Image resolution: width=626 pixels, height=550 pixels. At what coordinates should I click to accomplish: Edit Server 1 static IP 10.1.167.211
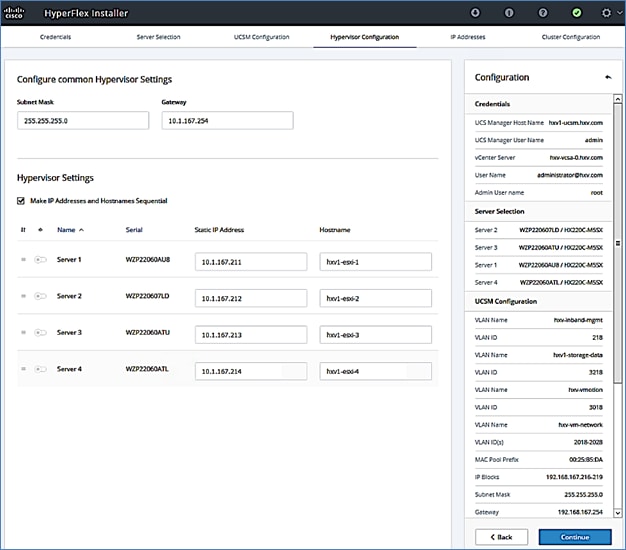click(x=251, y=262)
